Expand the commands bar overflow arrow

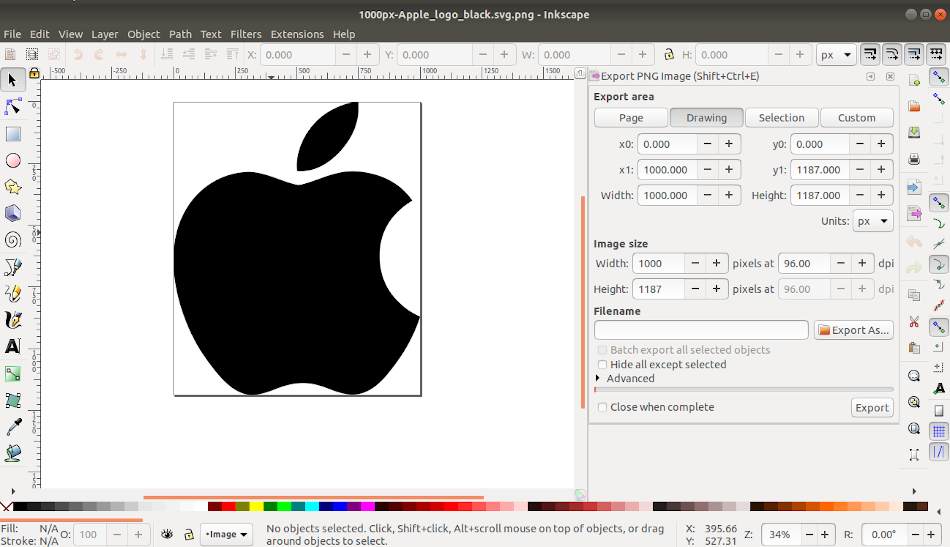point(914,491)
